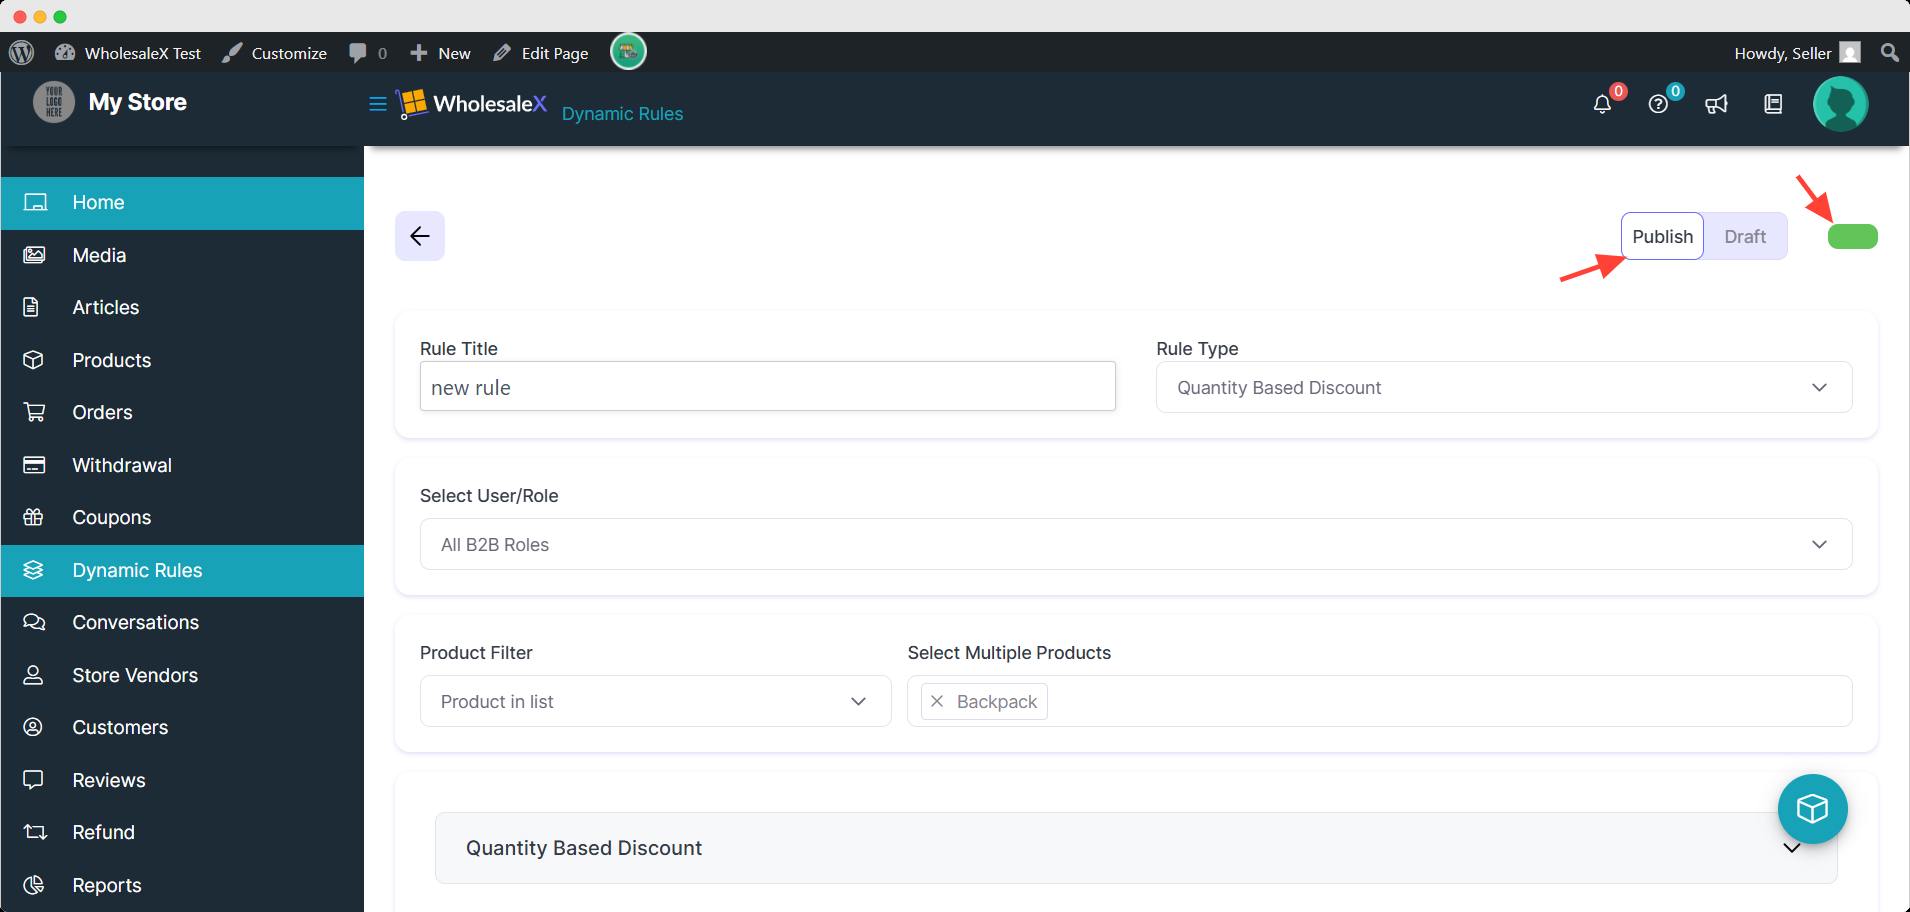Go back using the arrow button
1910x912 pixels.
pyautogui.click(x=420, y=236)
